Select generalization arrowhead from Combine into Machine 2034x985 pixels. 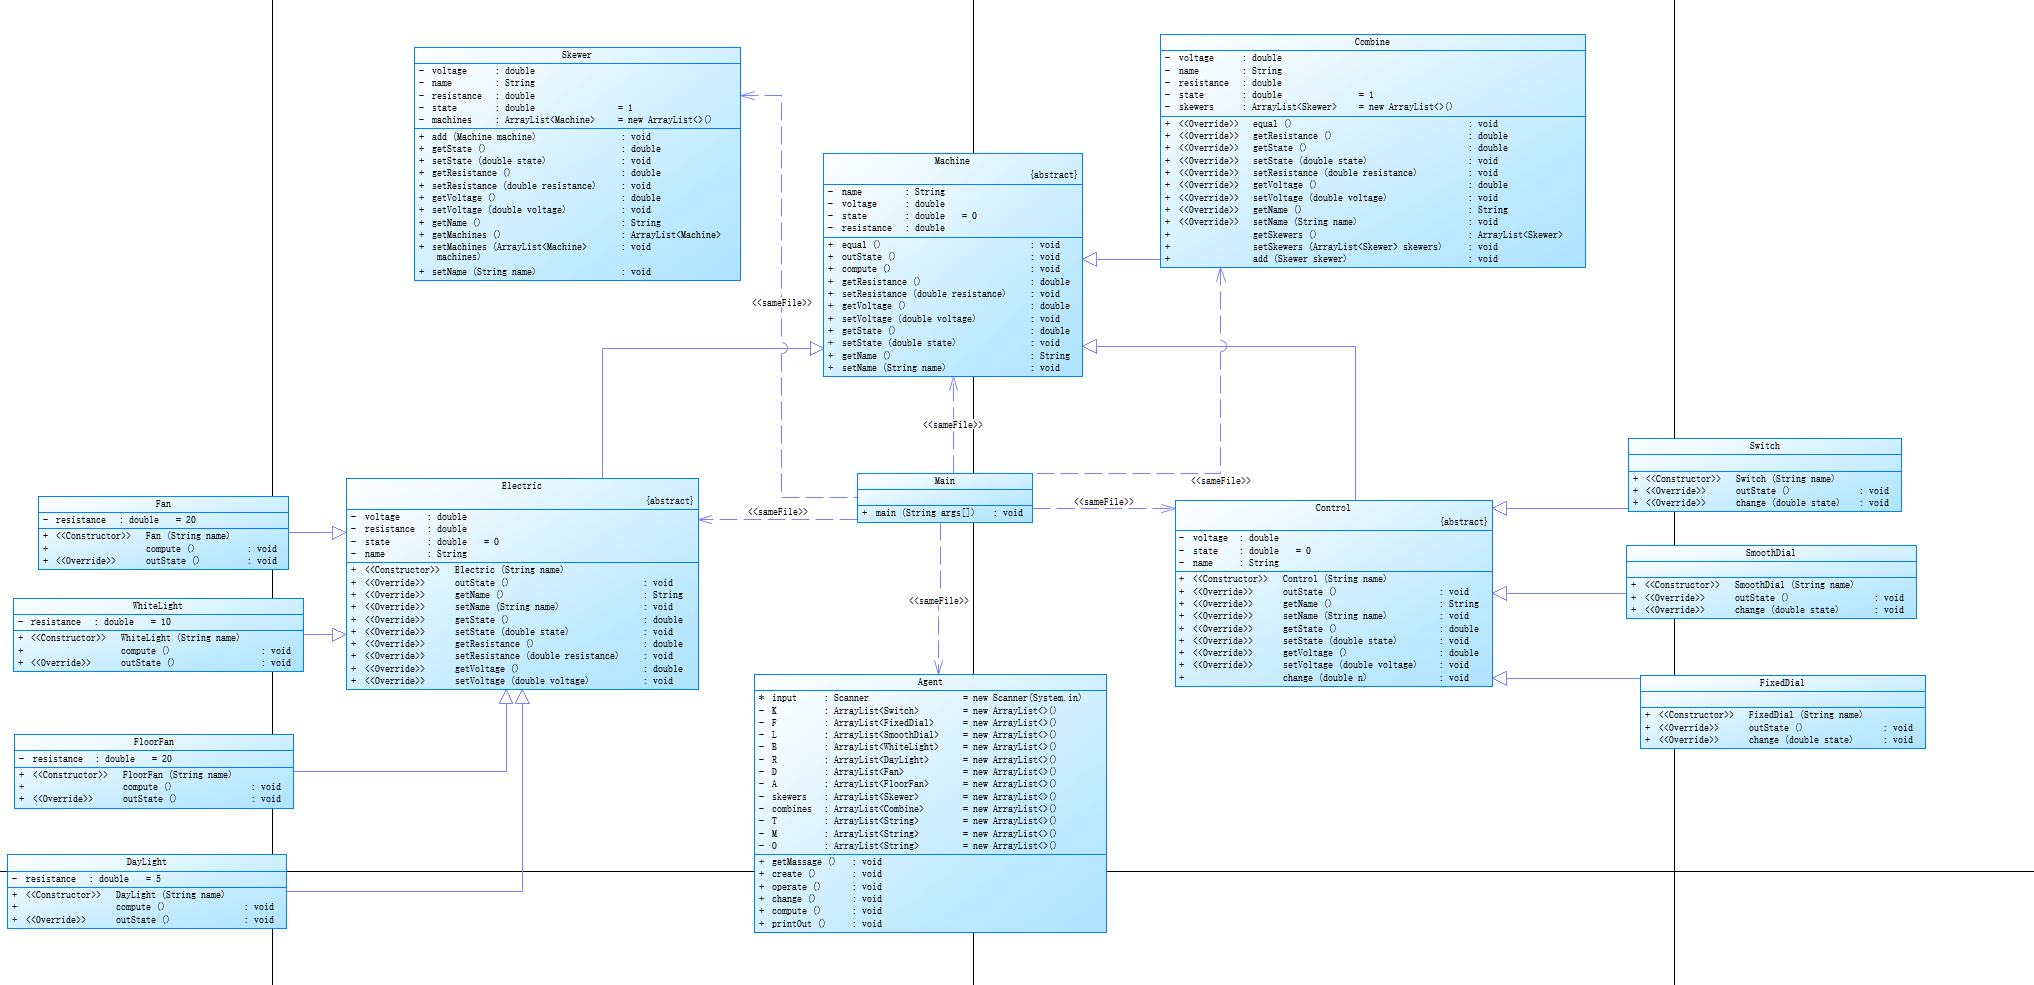tap(1090, 259)
